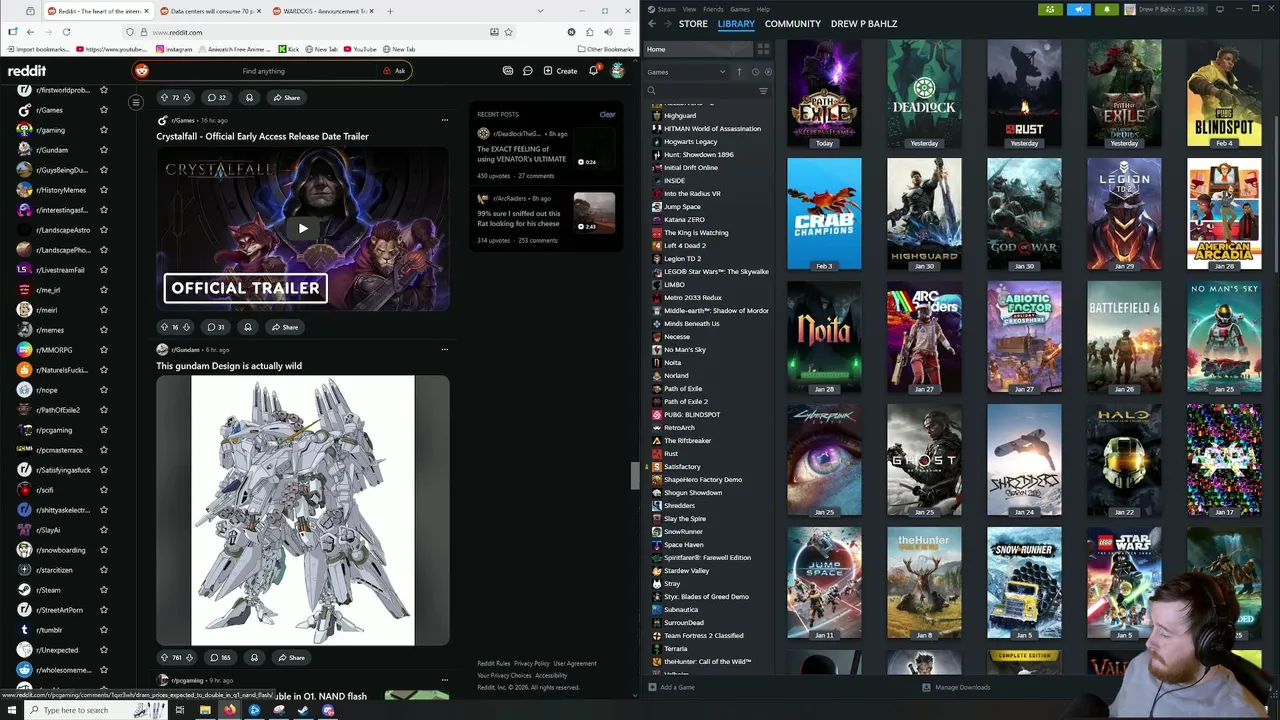Open Reddit notifications bell
The height and width of the screenshot is (720, 1280).
[593, 71]
